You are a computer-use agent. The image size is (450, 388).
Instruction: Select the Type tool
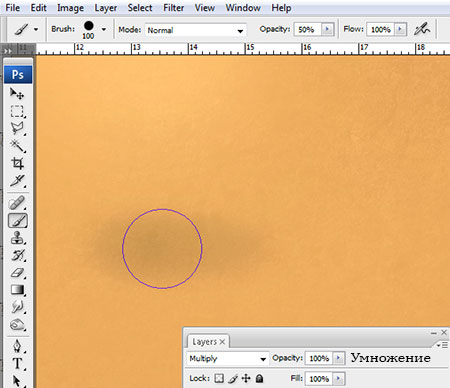(x=17, y=363)
